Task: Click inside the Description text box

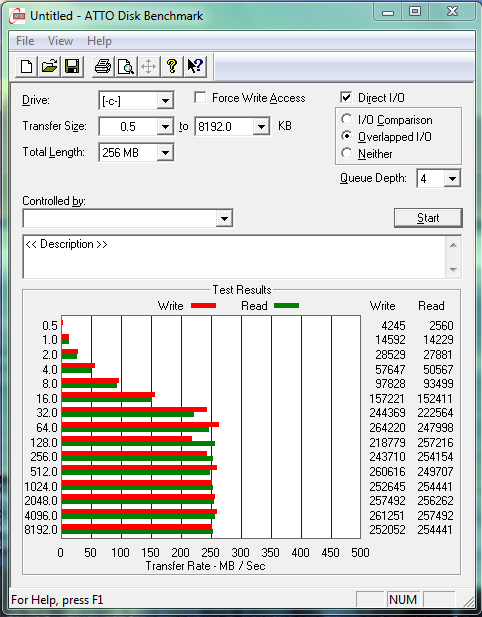Action: point(235,257)
